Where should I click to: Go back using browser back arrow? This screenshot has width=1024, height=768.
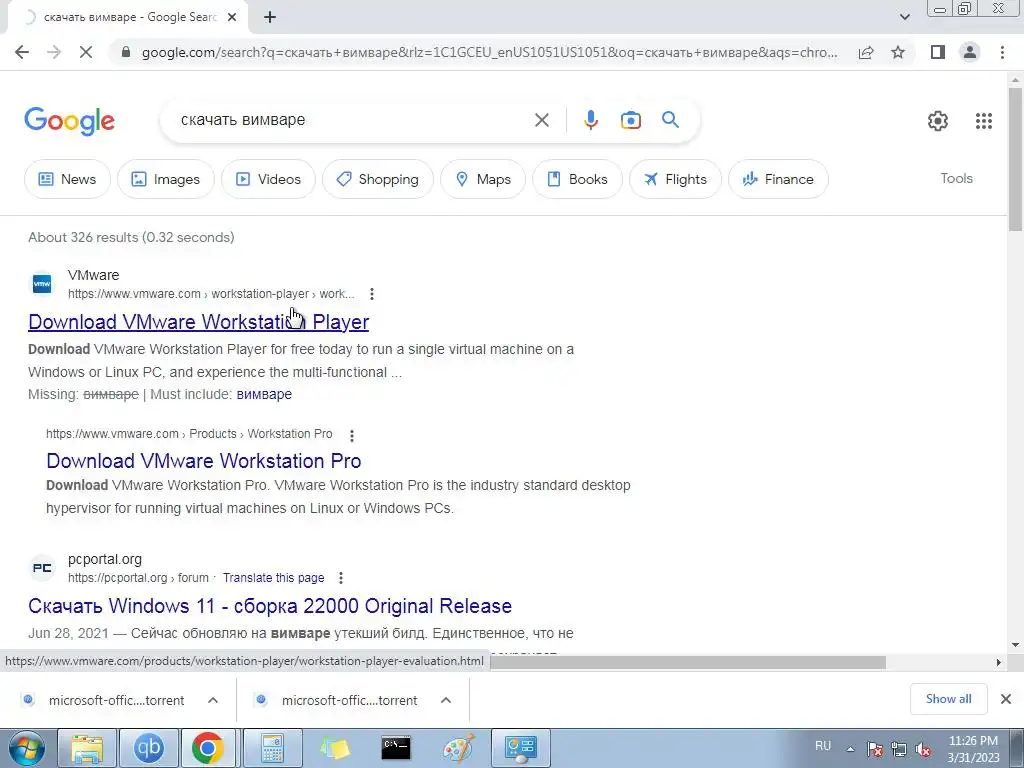[22, 52]
